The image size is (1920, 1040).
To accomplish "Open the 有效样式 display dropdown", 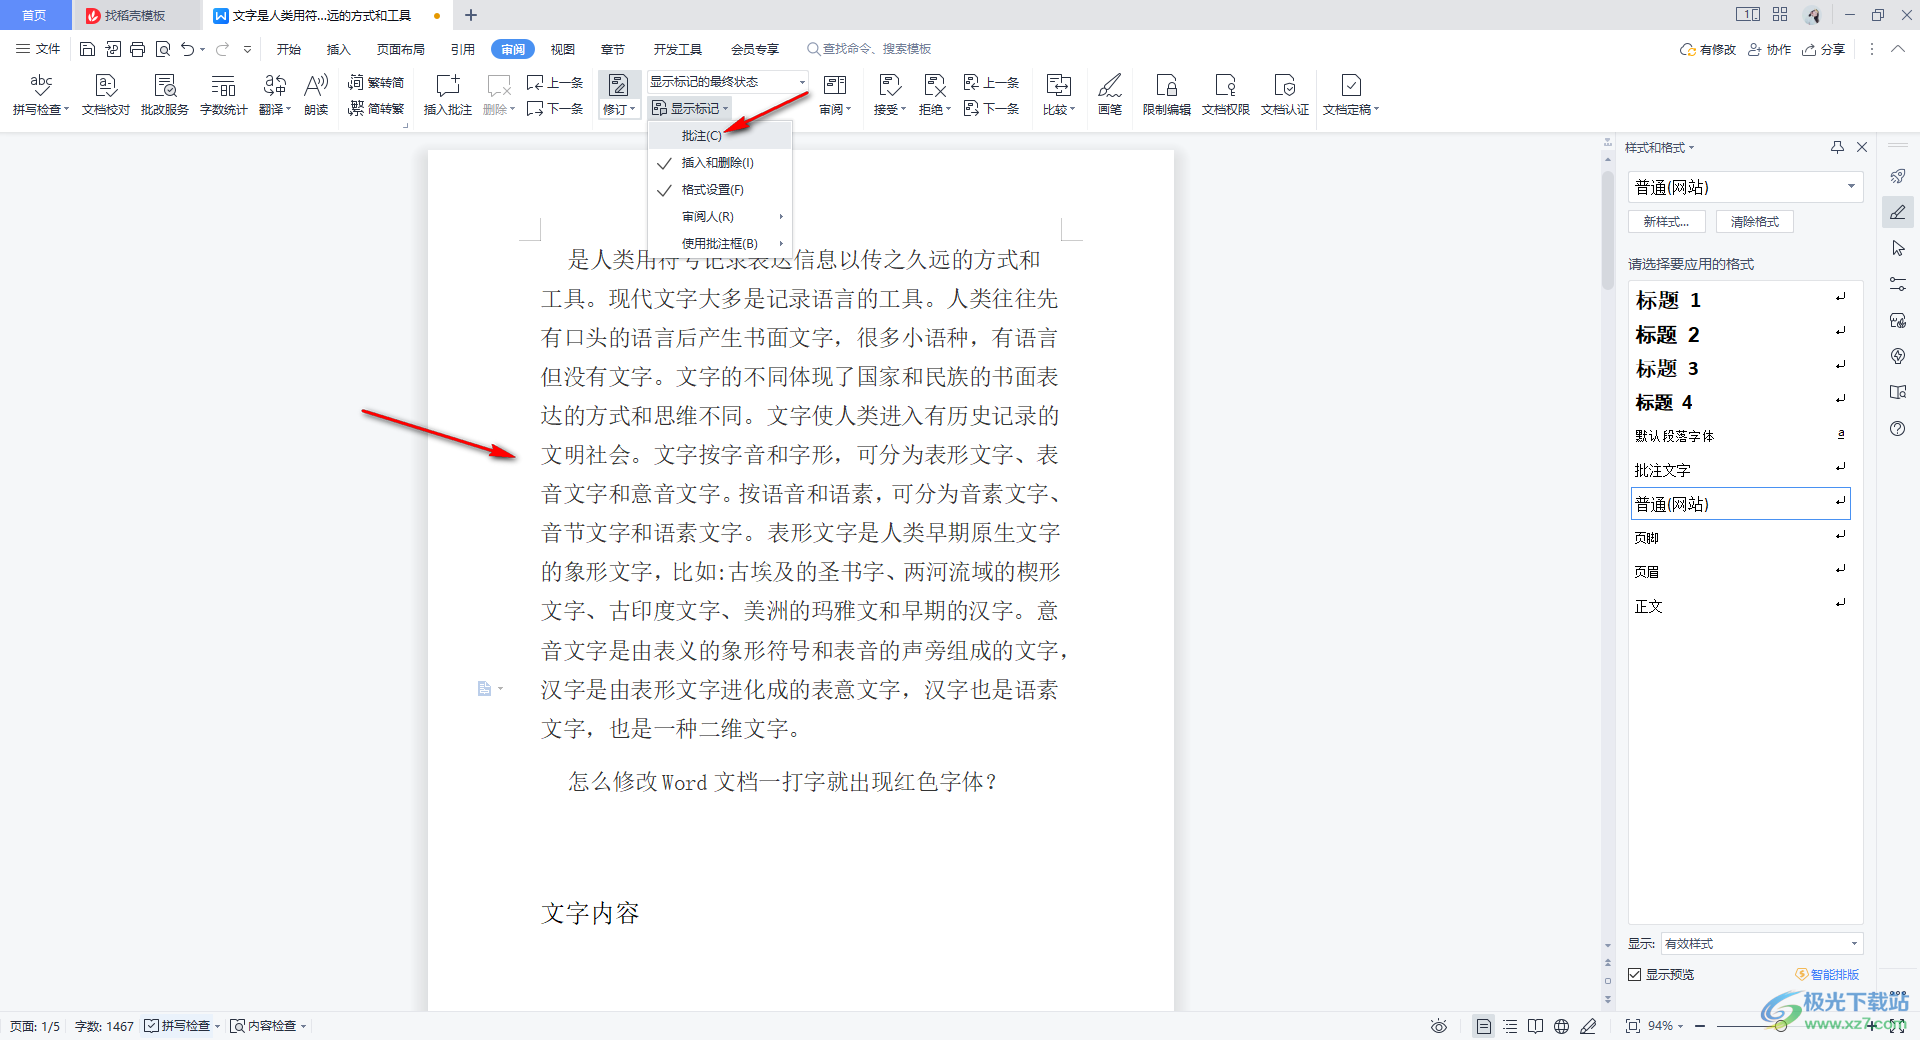I will pos(1762,943).
